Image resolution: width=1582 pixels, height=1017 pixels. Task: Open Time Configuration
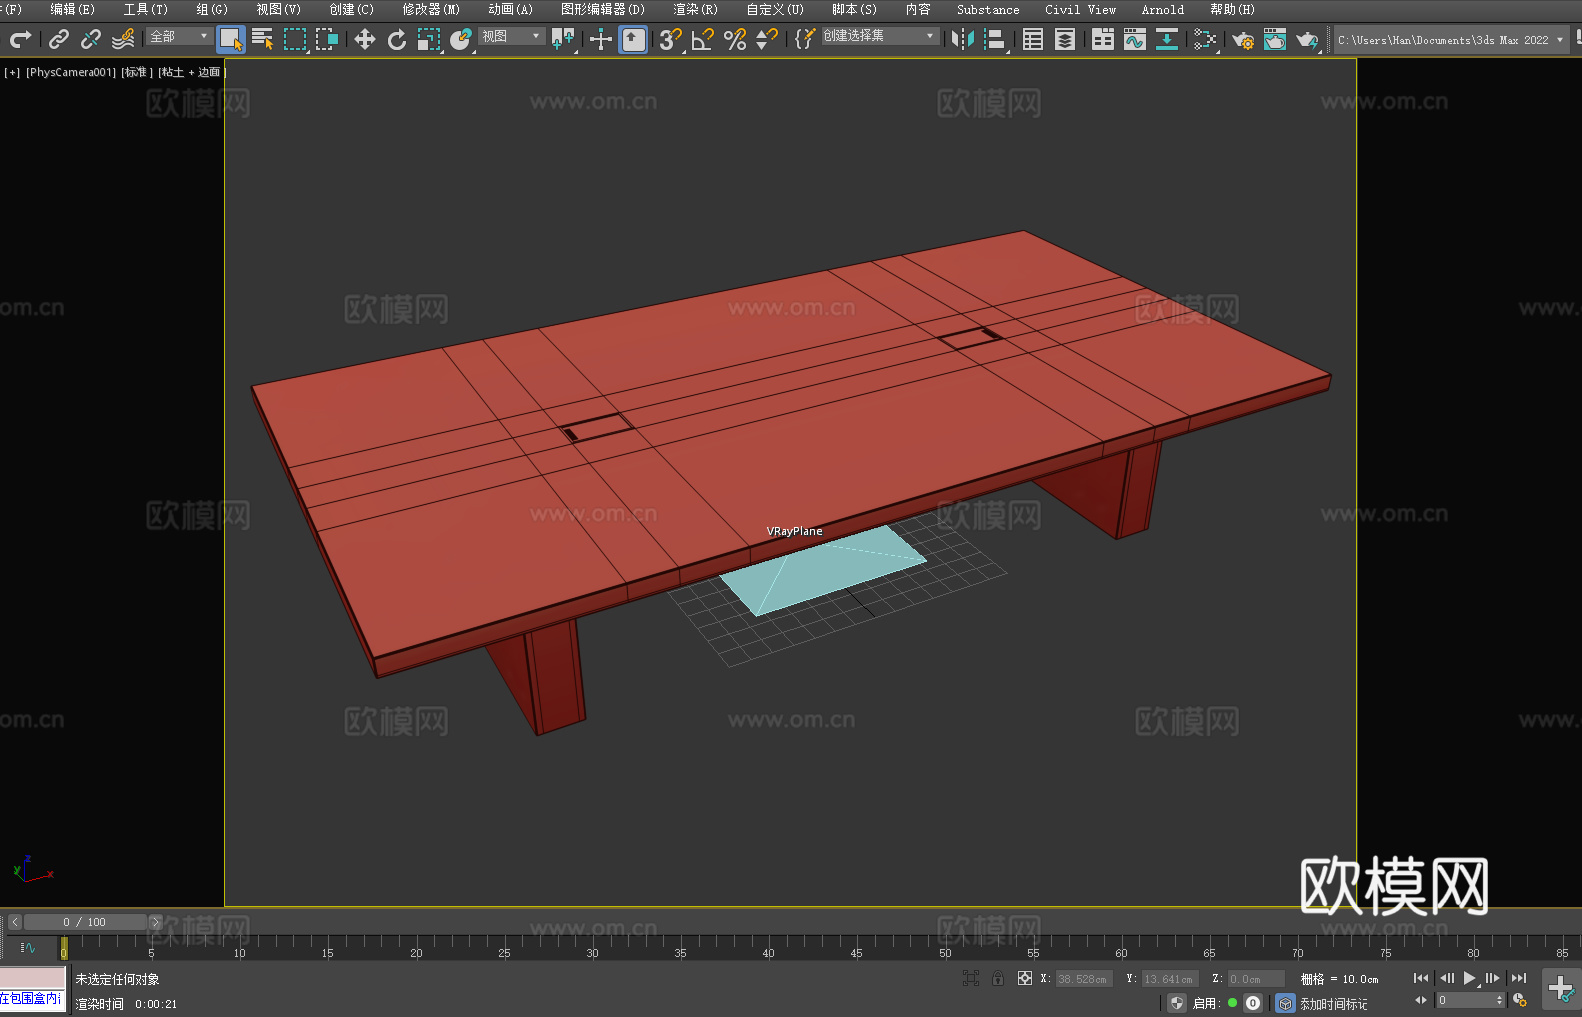1520,1000
